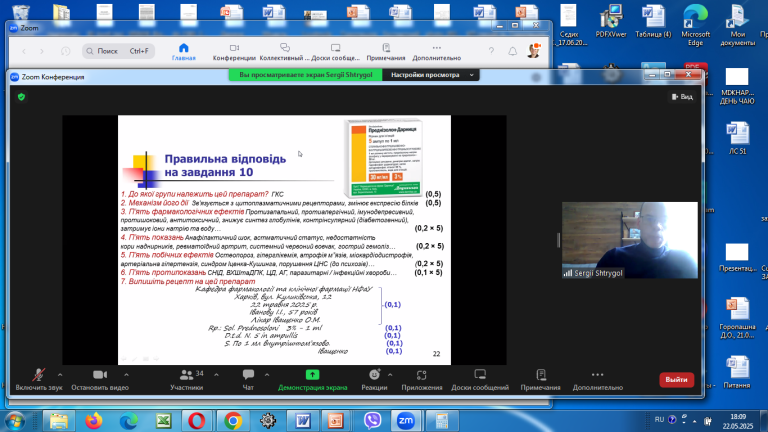The image size is (768, 432).
Task: Open clock showing 18:09
Action: point(739,421)
